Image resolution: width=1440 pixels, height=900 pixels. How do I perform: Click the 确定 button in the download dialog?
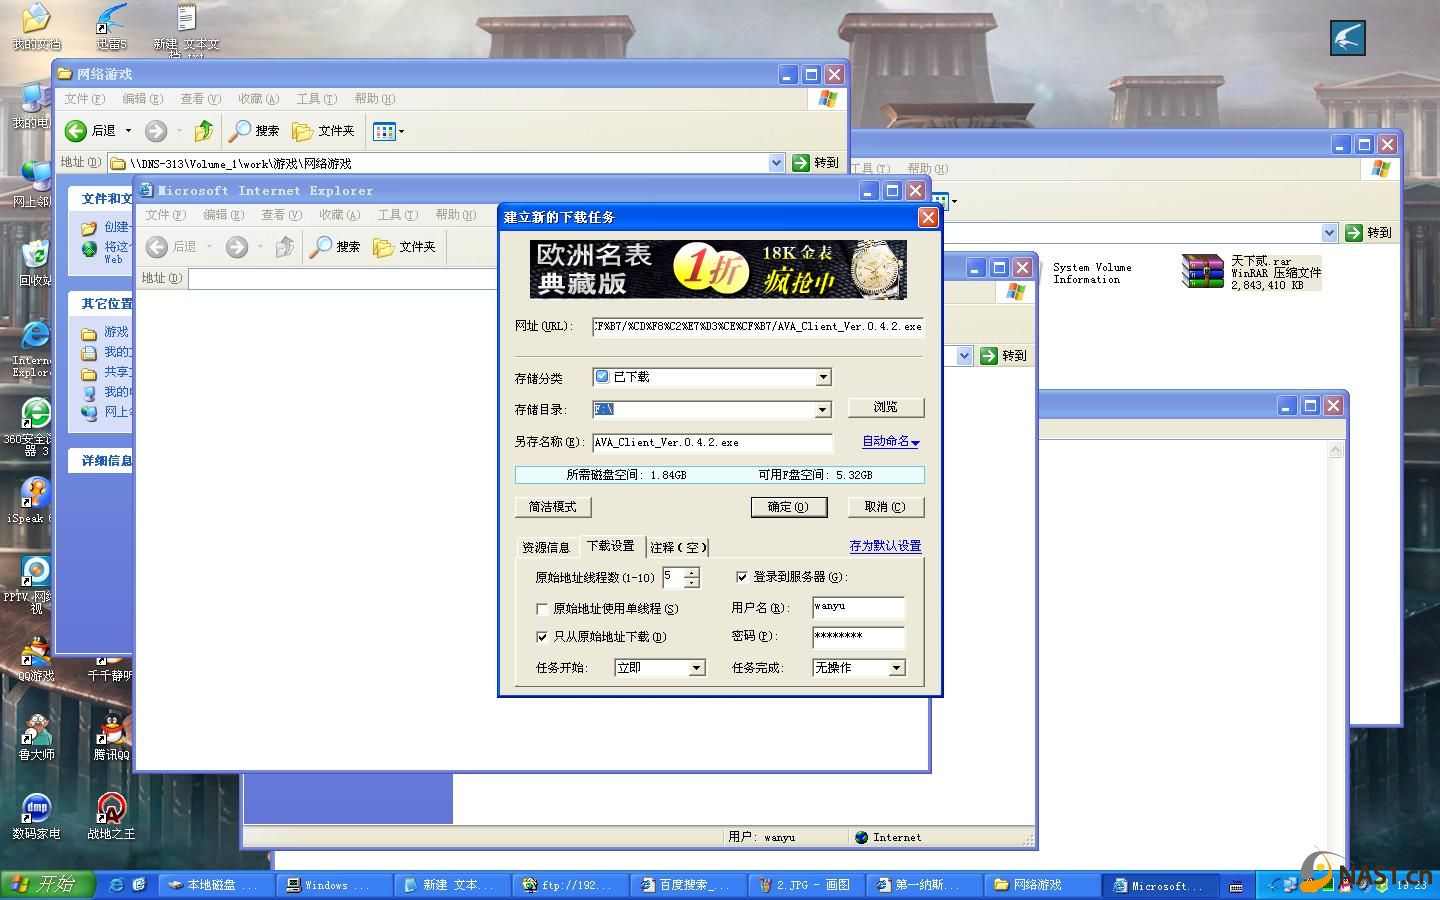pos(788,507)
